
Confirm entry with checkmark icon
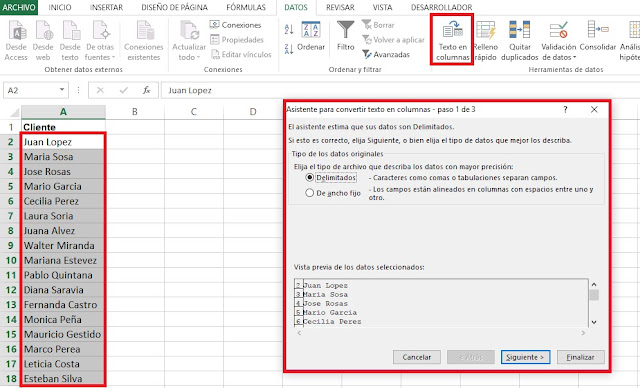tap(124, 90)
